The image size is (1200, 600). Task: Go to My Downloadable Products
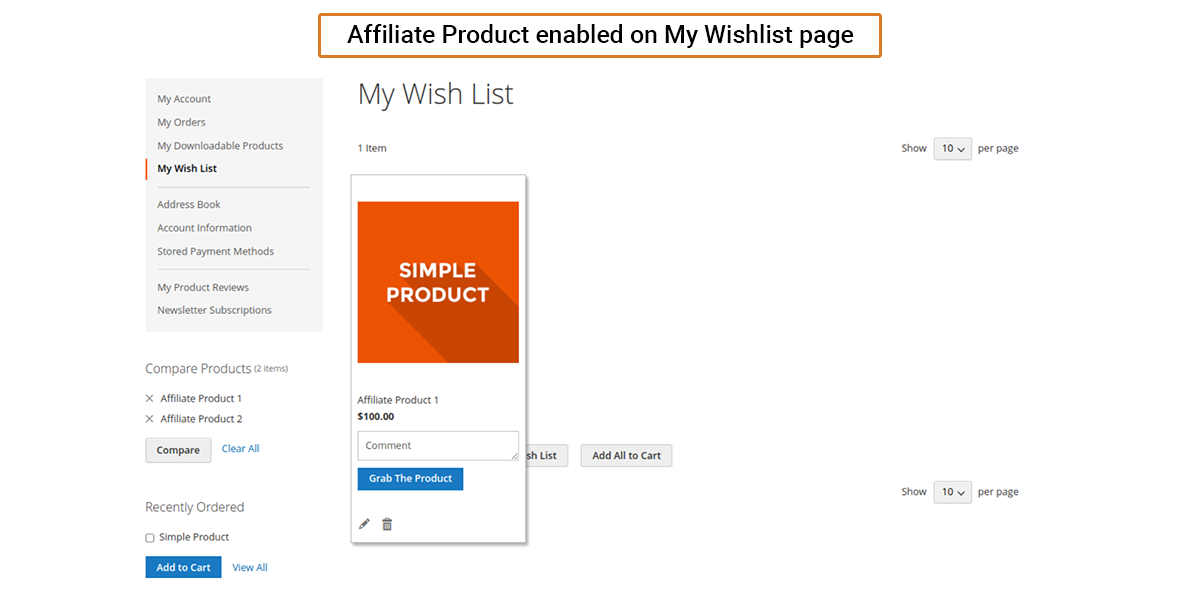click(220, 146)
